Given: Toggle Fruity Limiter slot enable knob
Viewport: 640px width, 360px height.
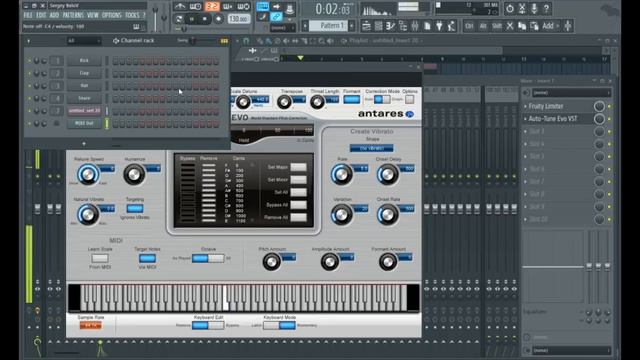Looking at the screenshot, I should point(599,106).
